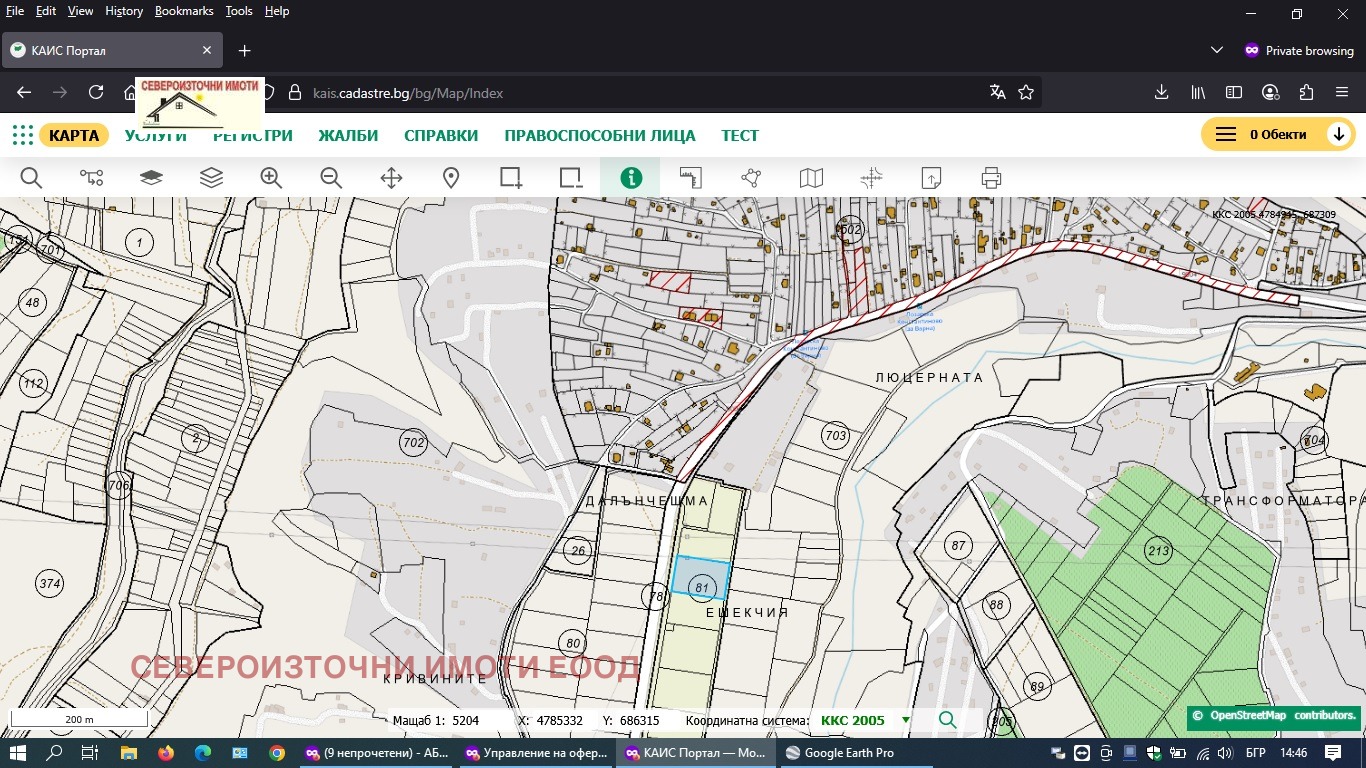Expand the 0 Обекти objects panel arrow
Image resolution: width=1366 pixels, height=768 pixels.
tap(1338, 135)
